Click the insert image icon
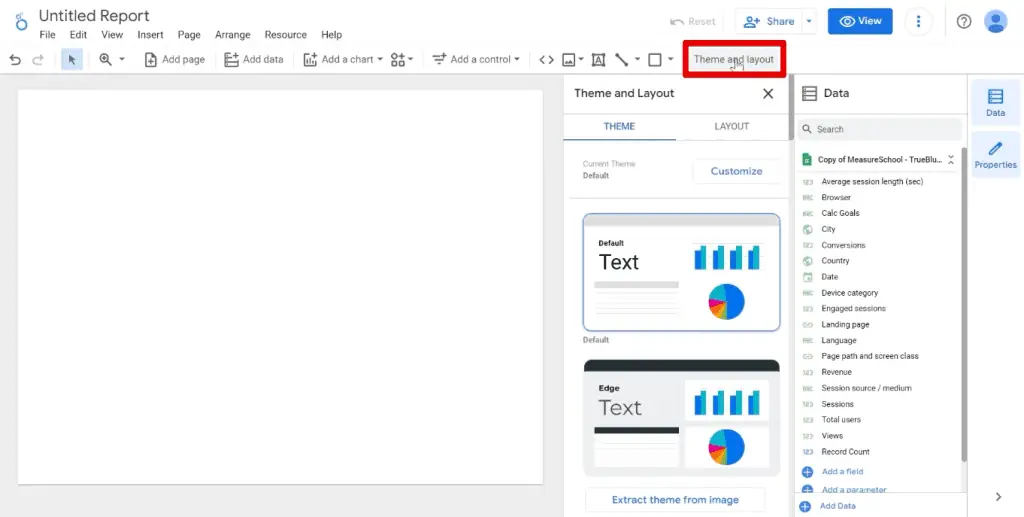The width and height of the screenshot is (1024, 517). click(x=569, y=59)
